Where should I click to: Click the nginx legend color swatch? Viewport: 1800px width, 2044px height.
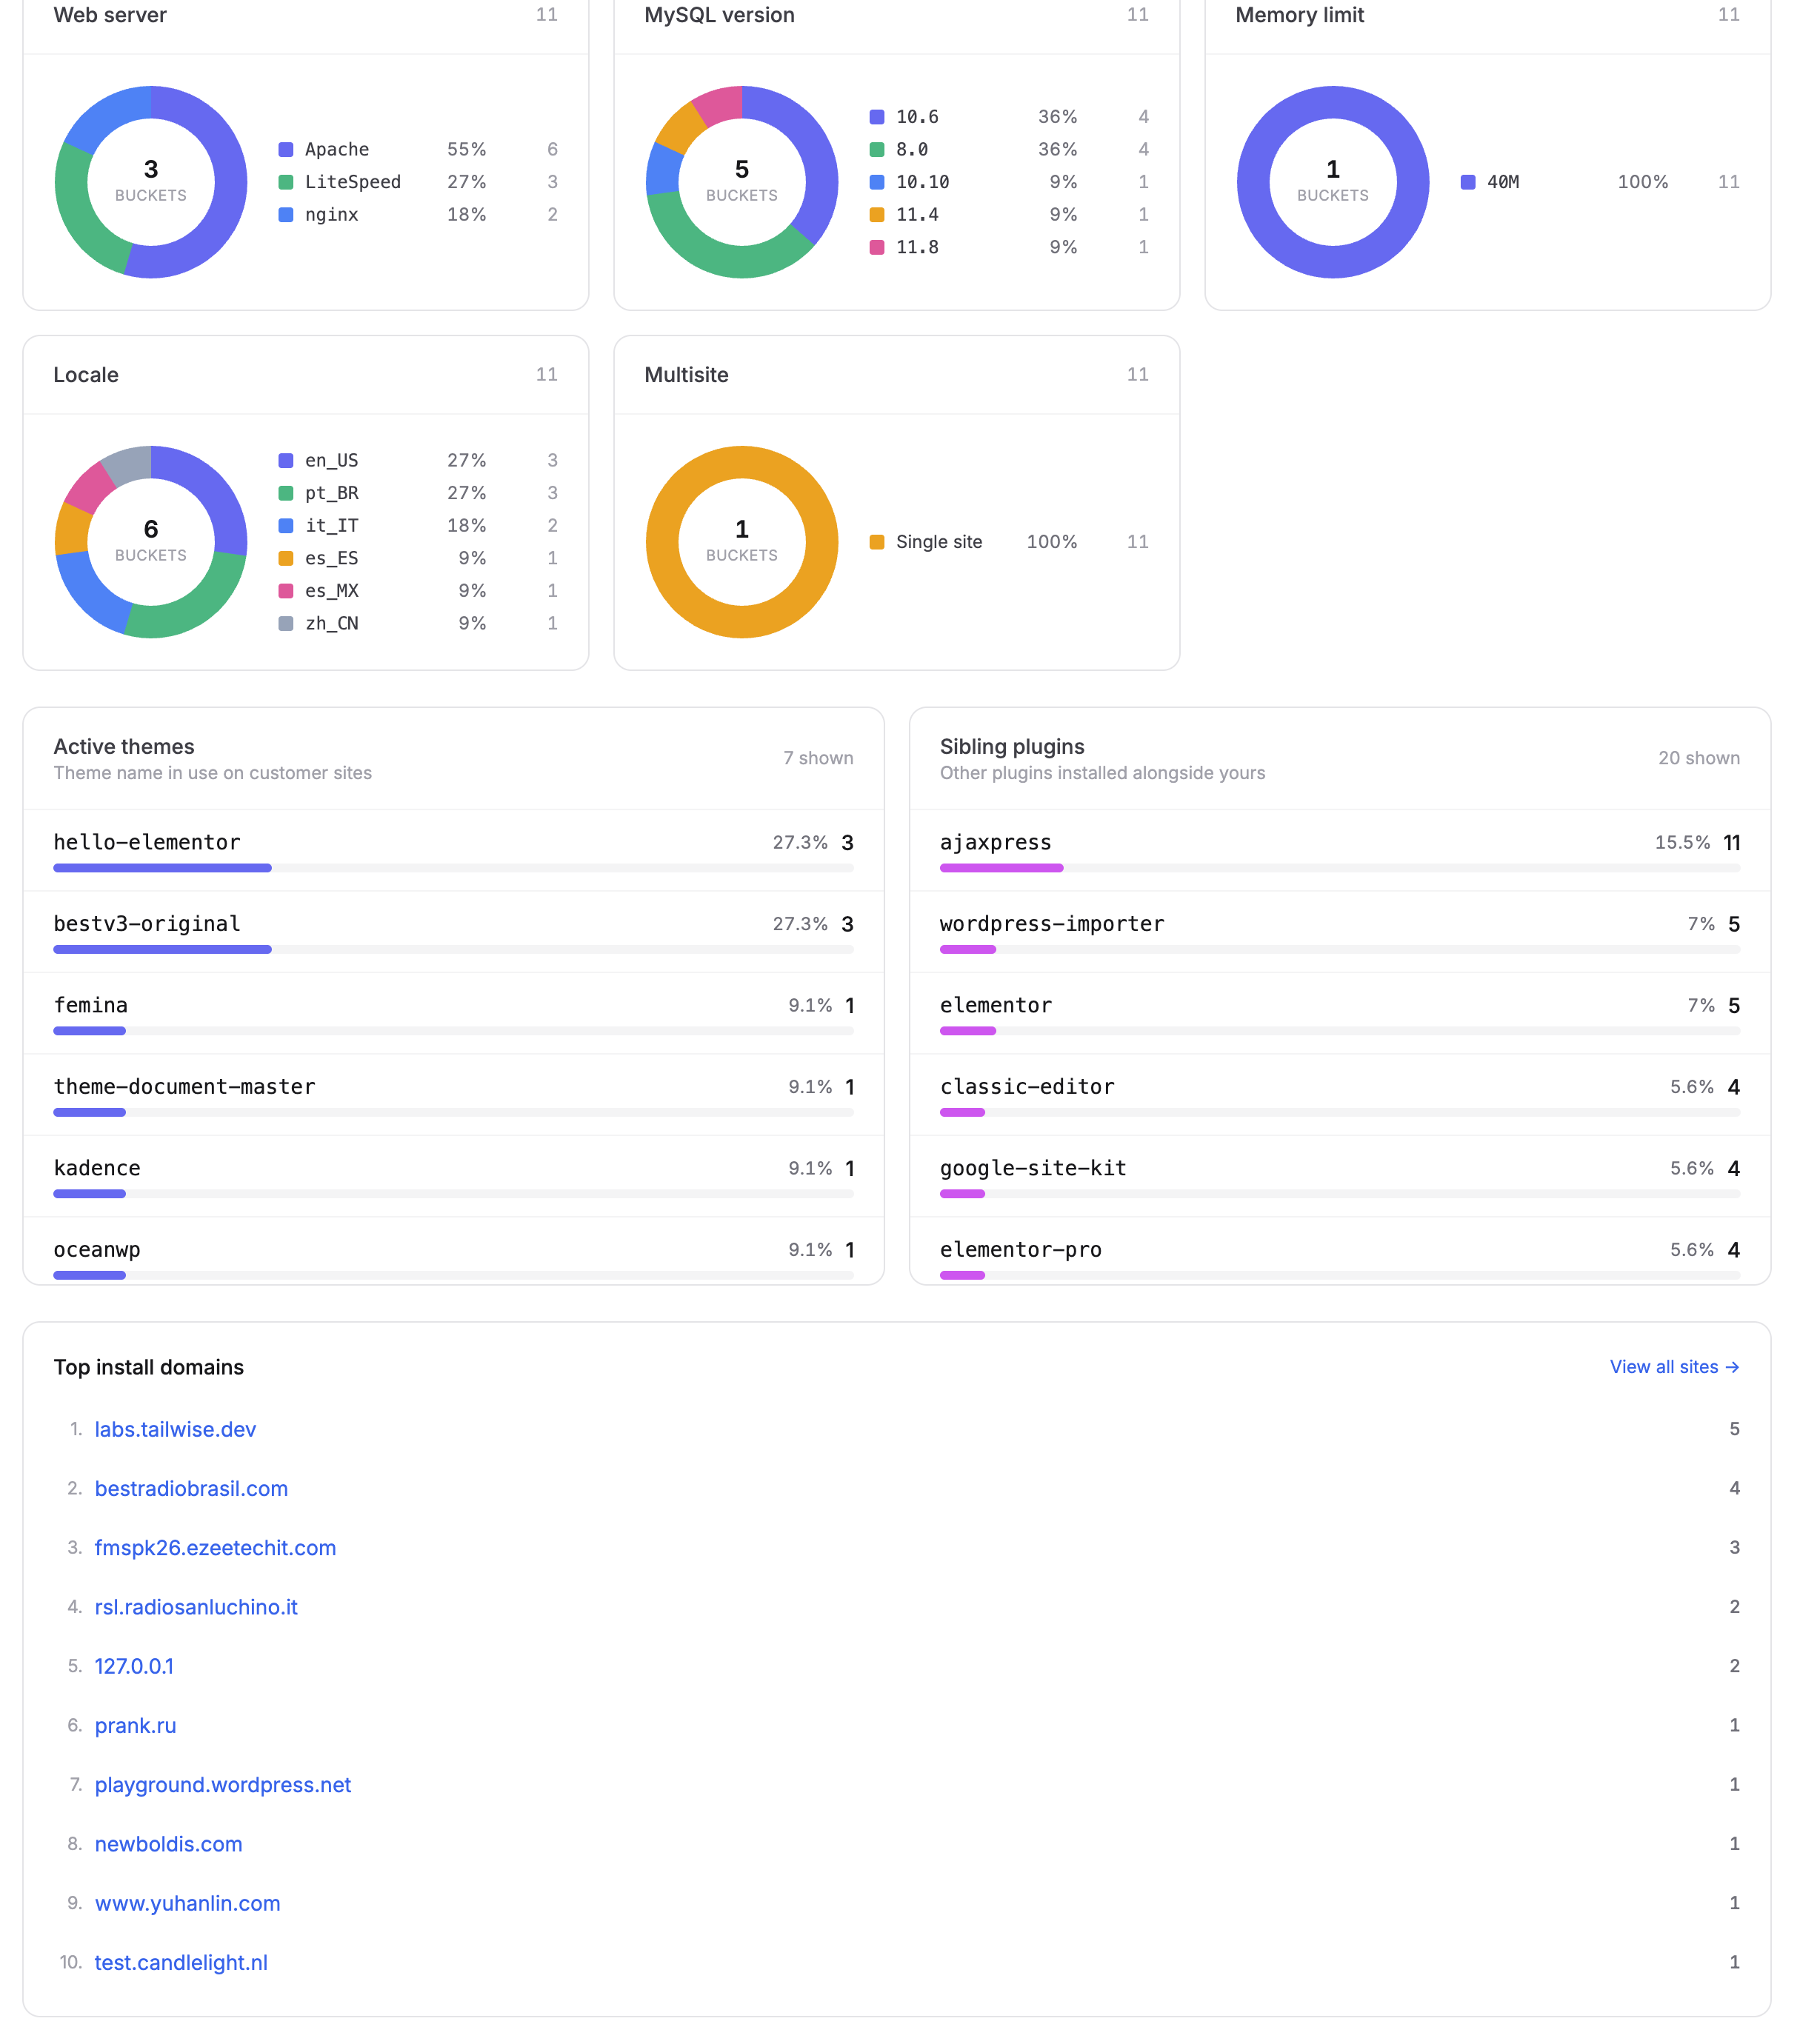[x=286, y=214]
